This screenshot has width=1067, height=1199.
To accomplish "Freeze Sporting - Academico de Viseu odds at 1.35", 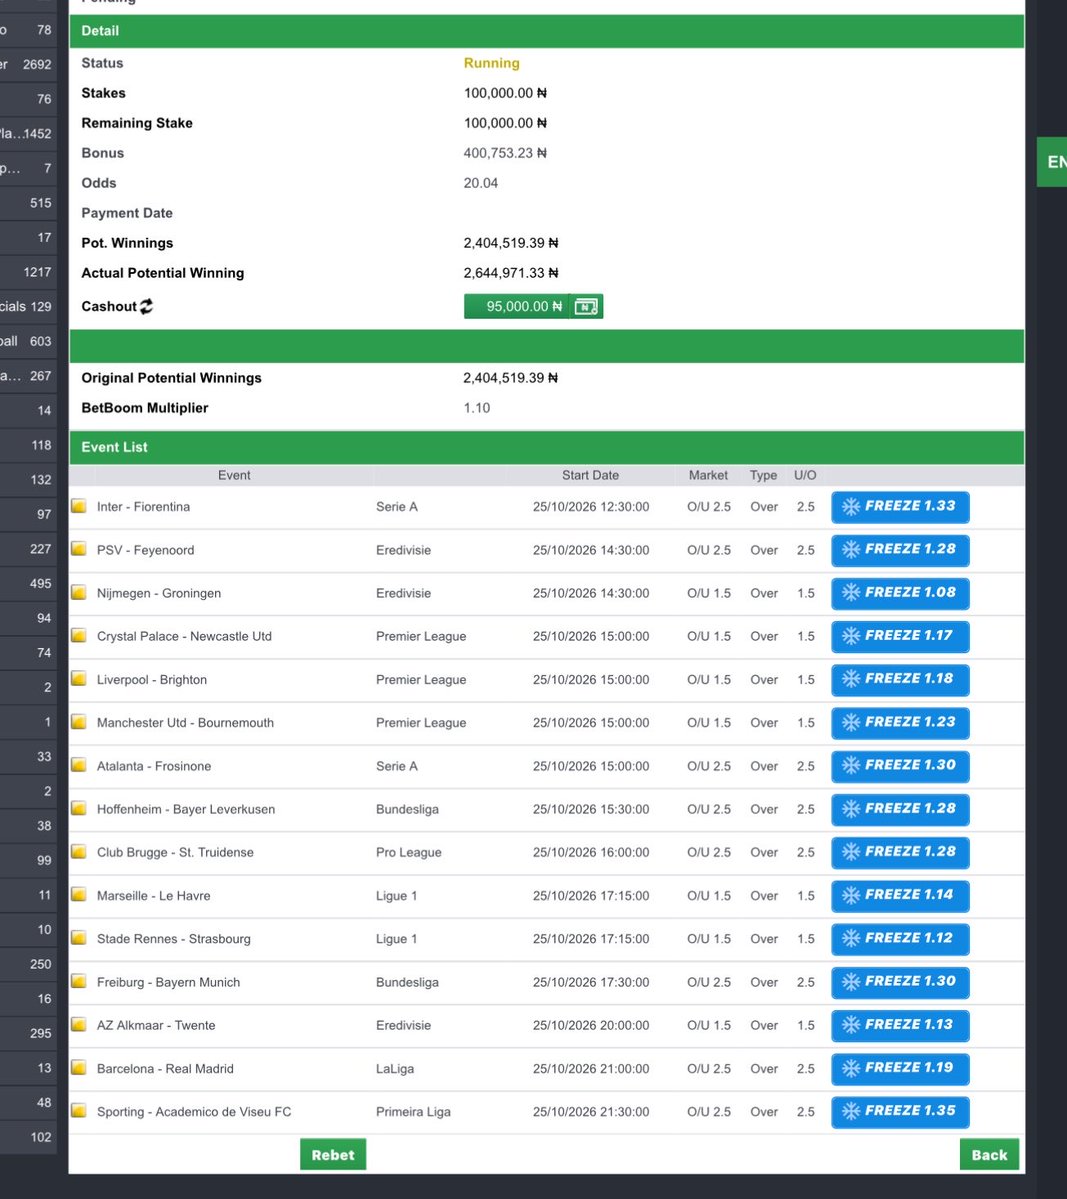I will pyautogui.click(x=900, y=1112).
